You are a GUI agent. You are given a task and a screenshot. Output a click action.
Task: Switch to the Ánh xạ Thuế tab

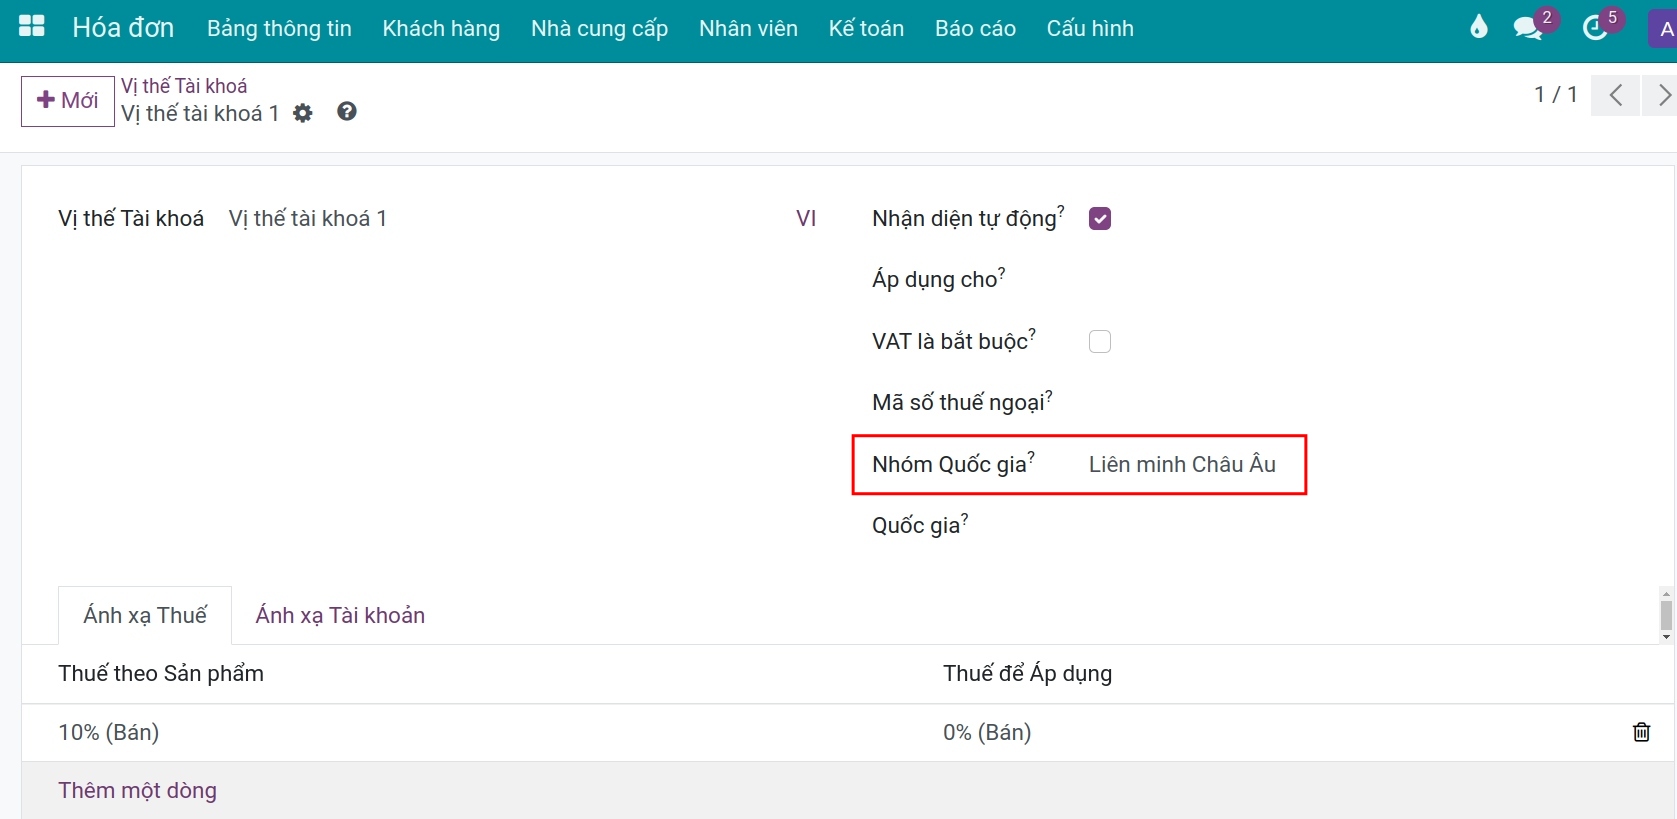(x=145, y=615)
